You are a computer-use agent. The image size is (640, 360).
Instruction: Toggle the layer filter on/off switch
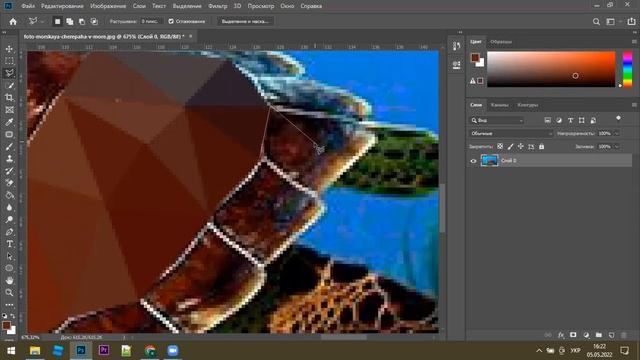click(x=618, y=119)
